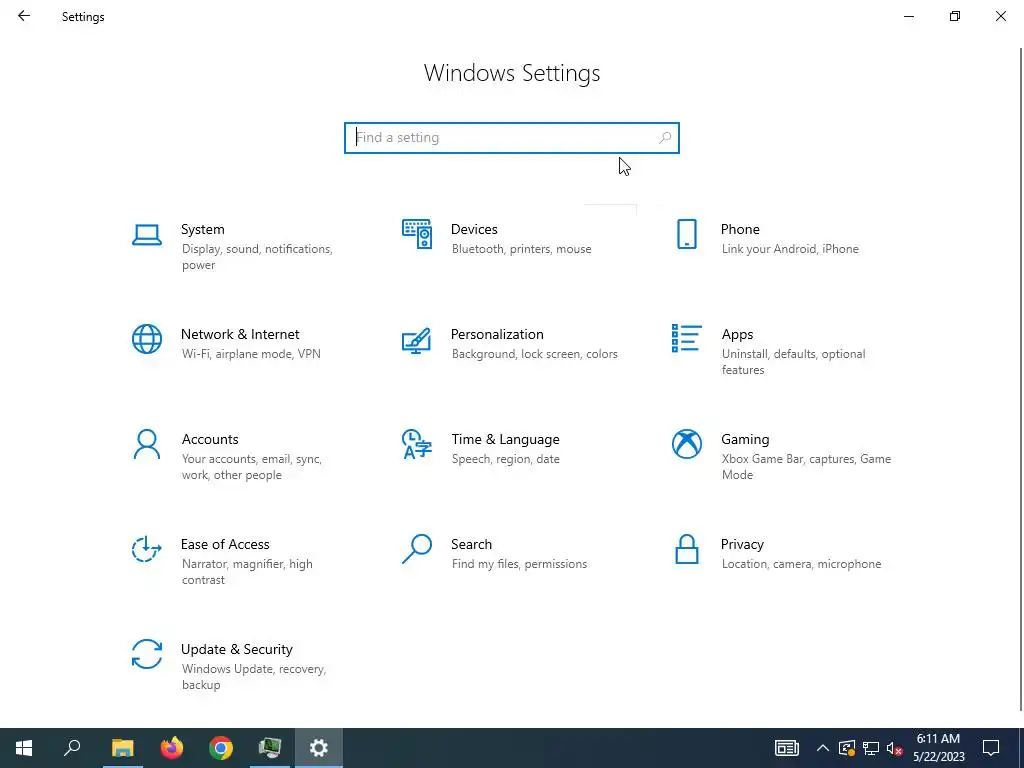Open the monitor app on taskbar
Viewport: 1024px width, 768px height.
coord(270,748)
